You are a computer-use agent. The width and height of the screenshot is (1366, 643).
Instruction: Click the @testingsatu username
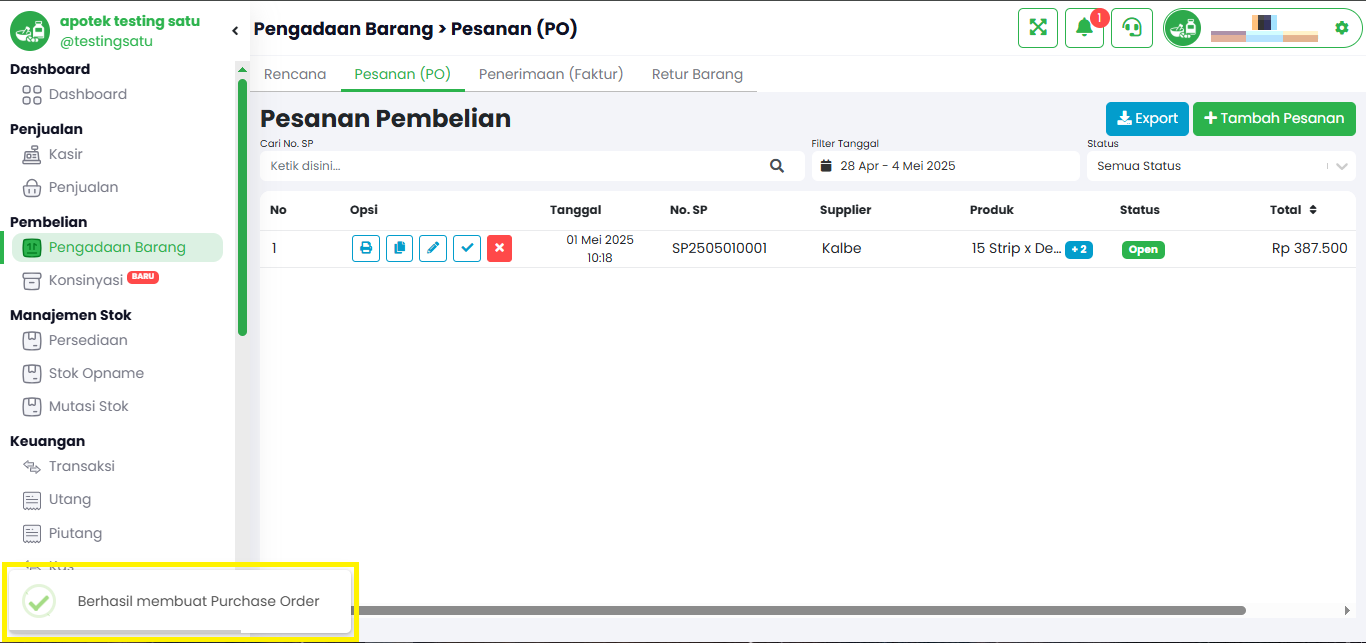click(106, 41)
